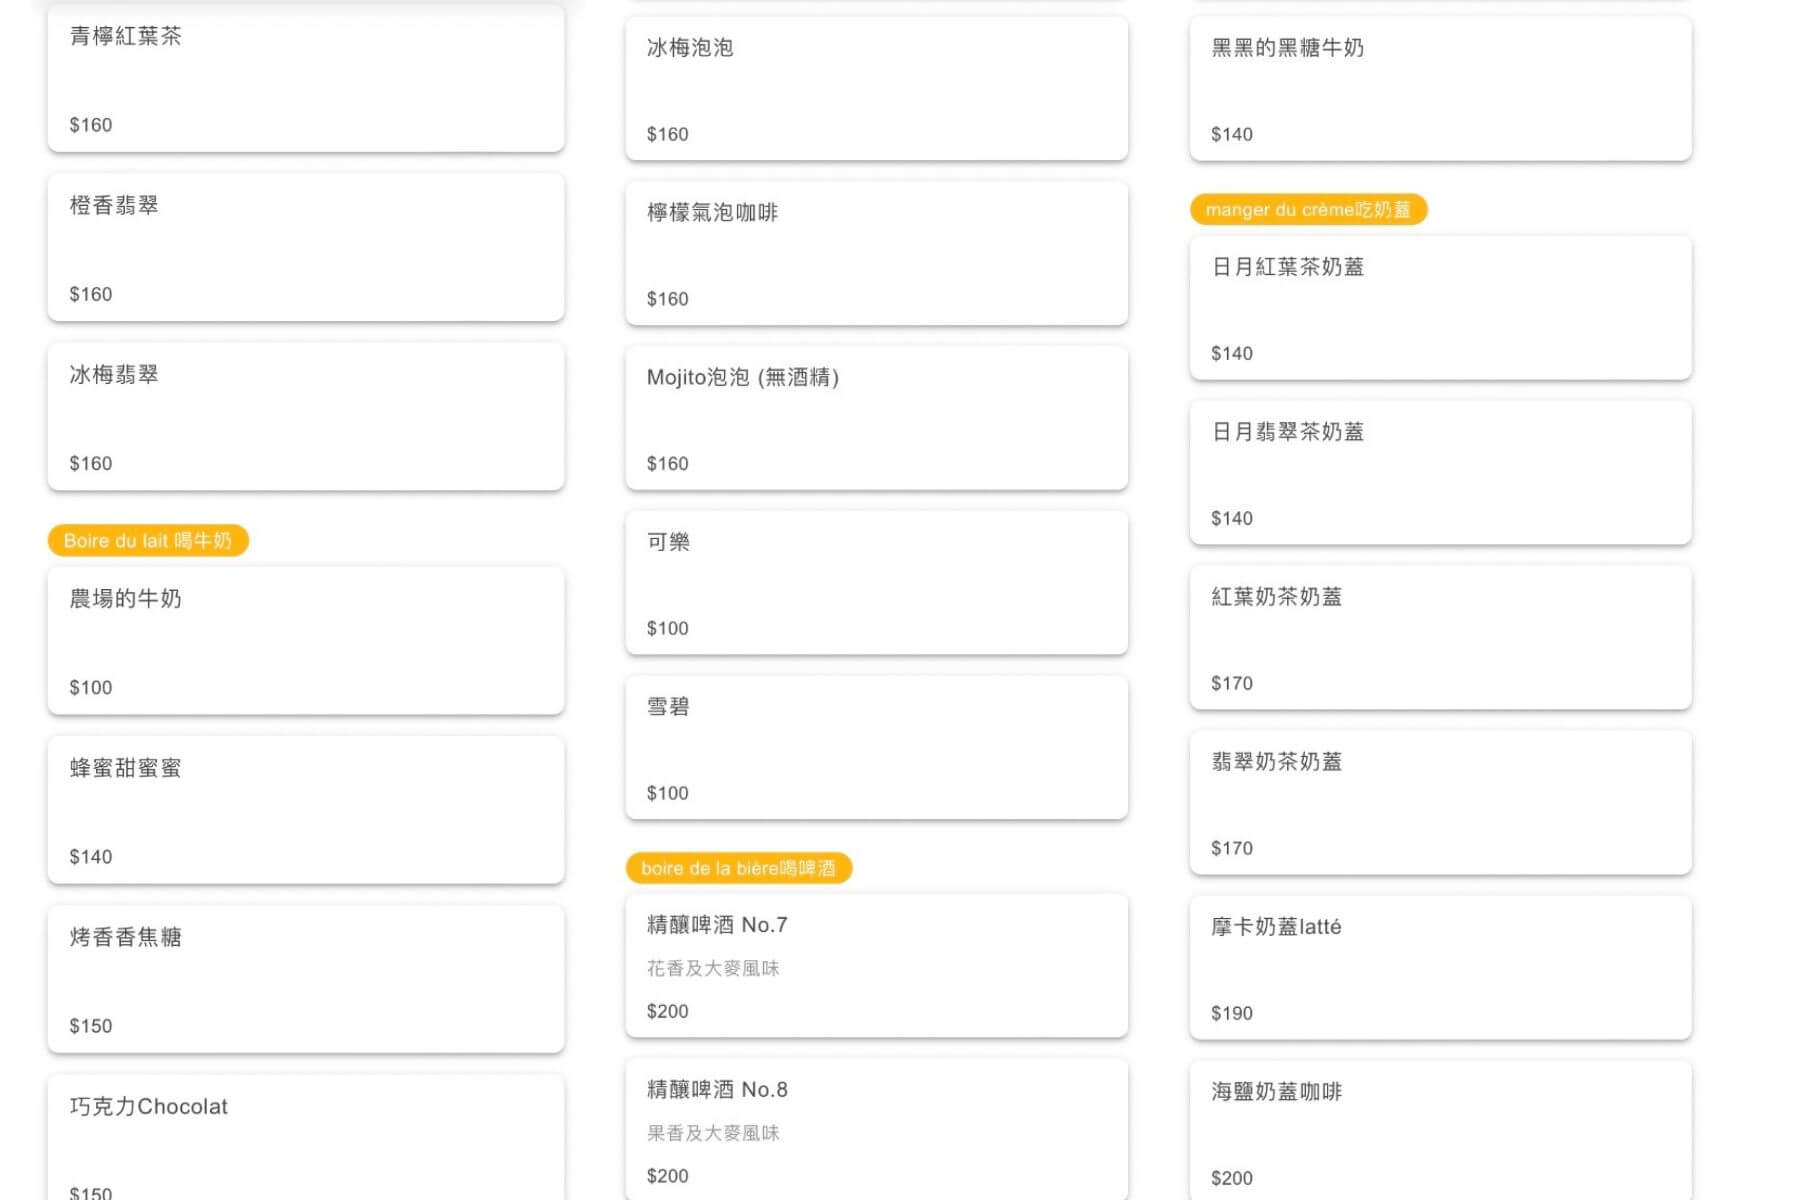1800x1200 pixels.
Task: Choose the 海鹽奶蓋咖啡 card
Action: tap(1441, 1131)
